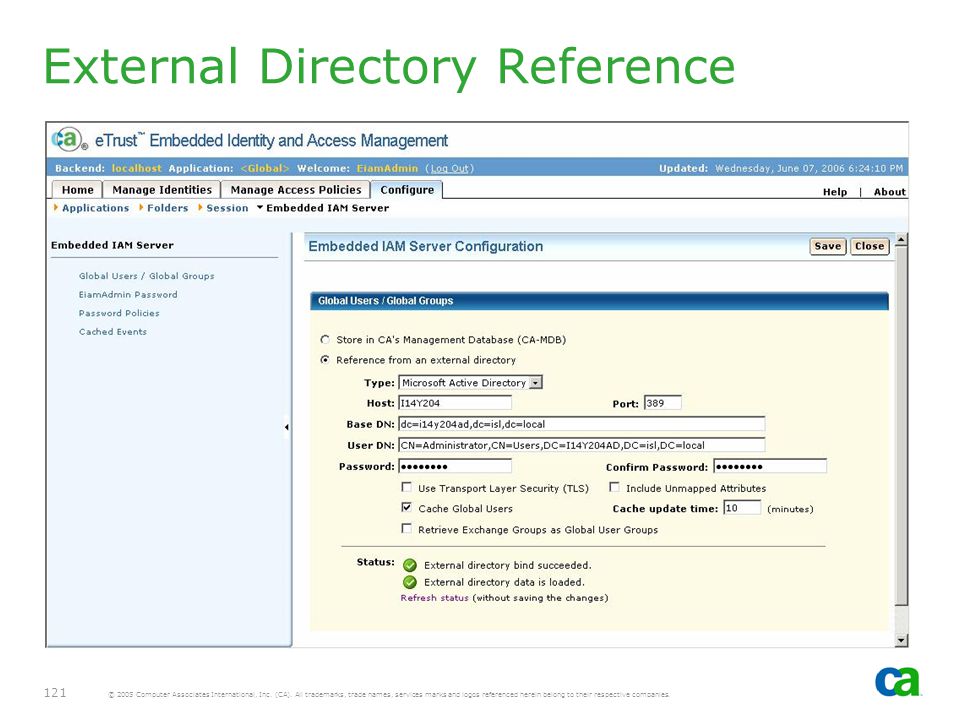Screen dimensions: 960x720
Task: Open the About link
Action: [x=890, y=192]
